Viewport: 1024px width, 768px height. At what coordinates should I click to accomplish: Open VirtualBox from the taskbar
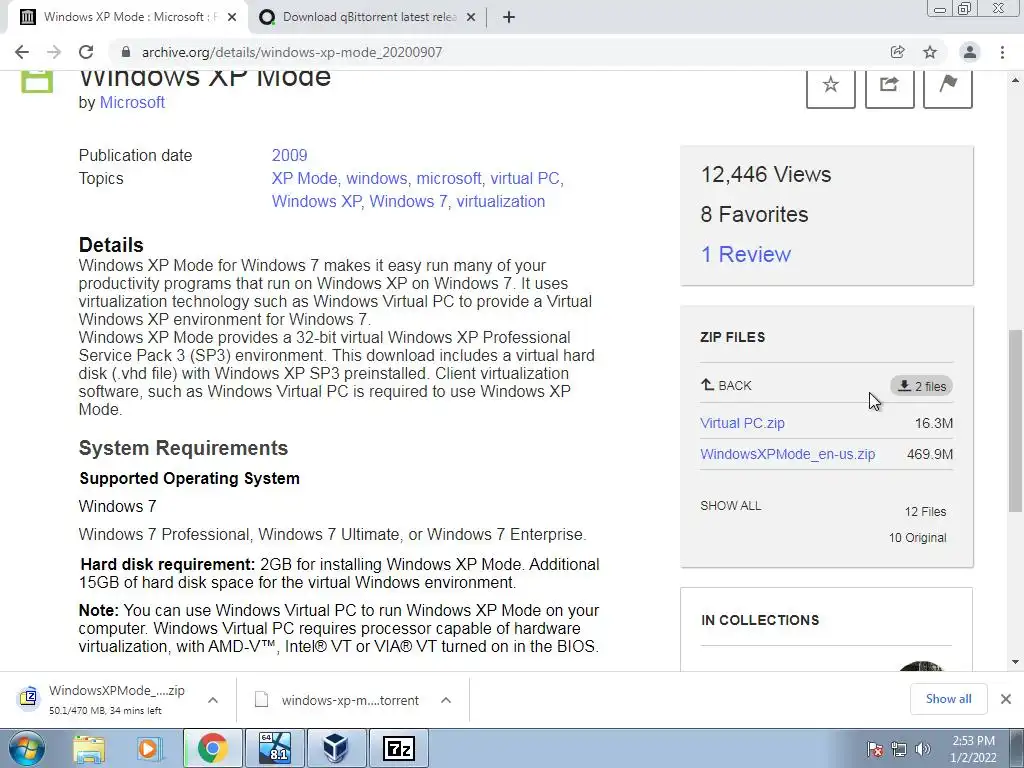pyautogui.click(x=336, y=748)
